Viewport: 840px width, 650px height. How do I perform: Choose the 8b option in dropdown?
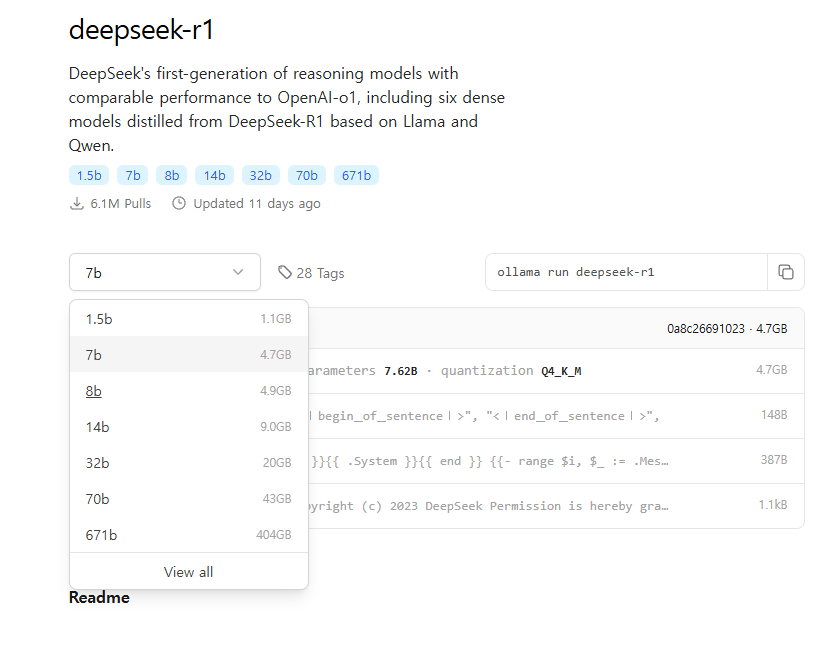coord(188,391)
